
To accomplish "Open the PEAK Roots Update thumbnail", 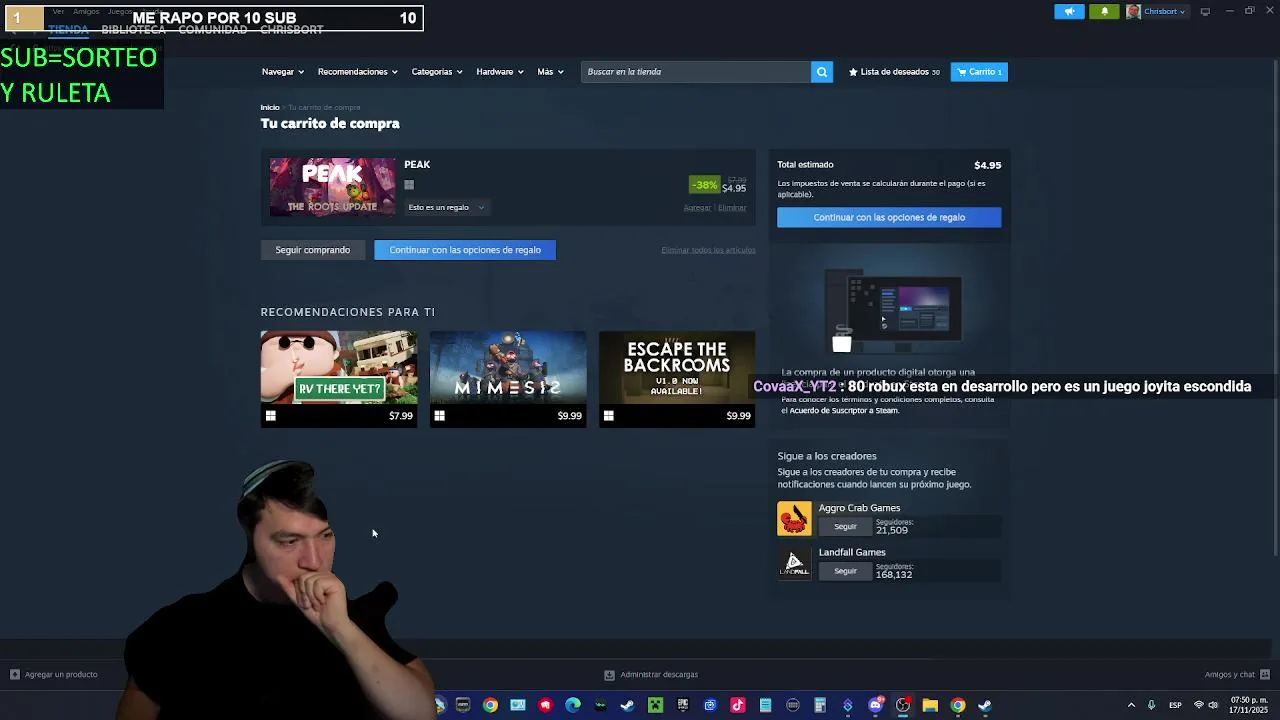I will (x=333, y=187).
